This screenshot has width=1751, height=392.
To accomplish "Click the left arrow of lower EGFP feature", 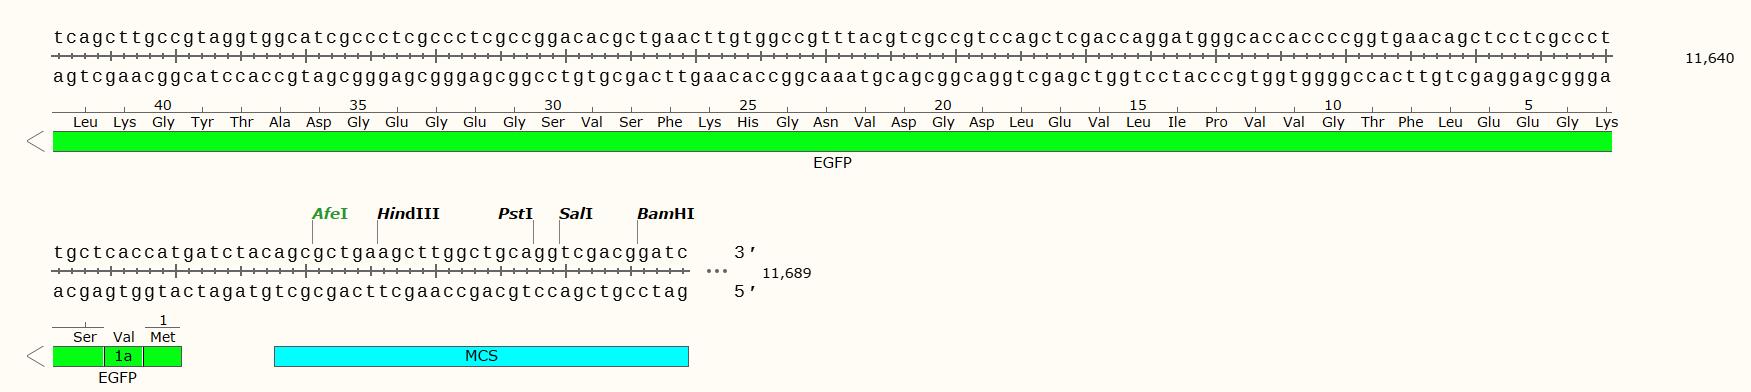I will pyautogui.click(x=36, y=356).
